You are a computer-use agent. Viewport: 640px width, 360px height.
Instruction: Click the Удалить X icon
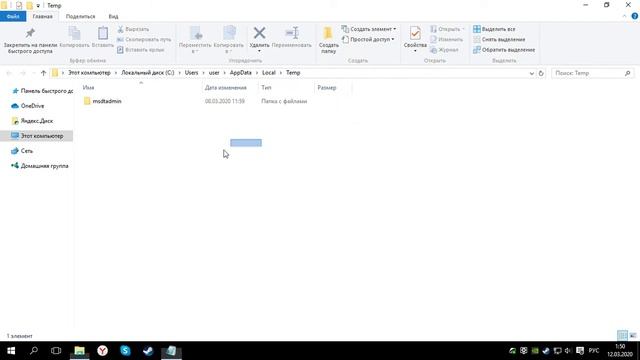tap(259, 33)
